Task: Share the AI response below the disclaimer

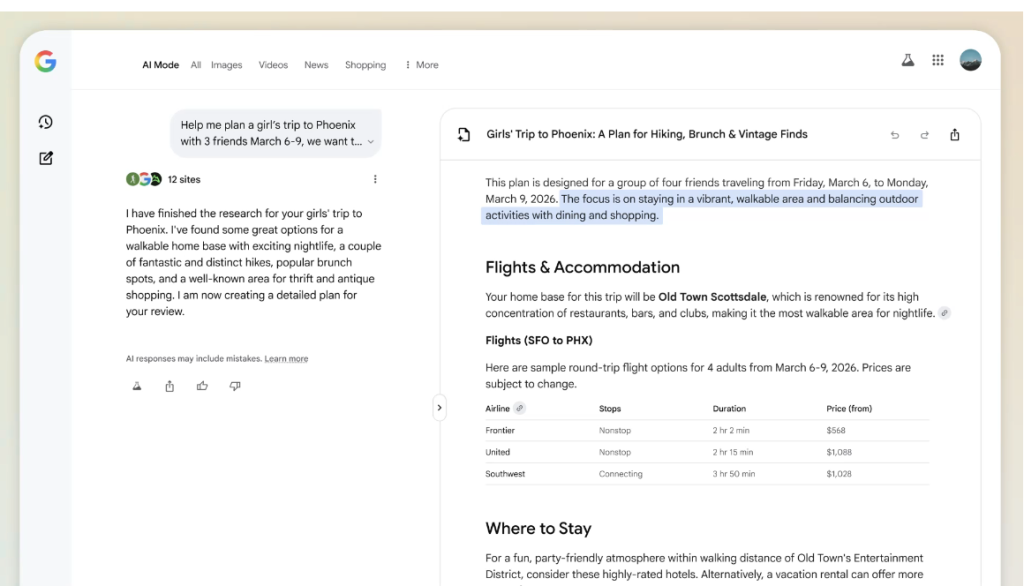Action: coord(170,386)
